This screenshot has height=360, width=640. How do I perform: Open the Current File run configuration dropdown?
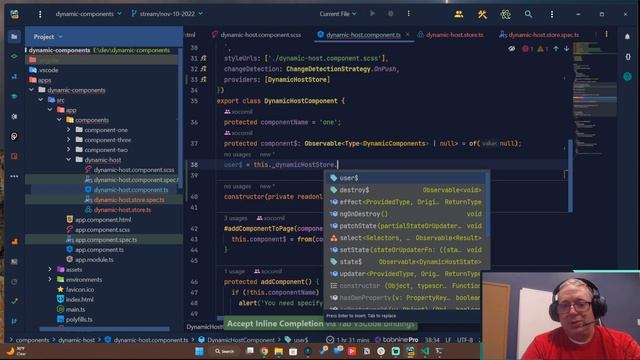click(x=338, y=14)
